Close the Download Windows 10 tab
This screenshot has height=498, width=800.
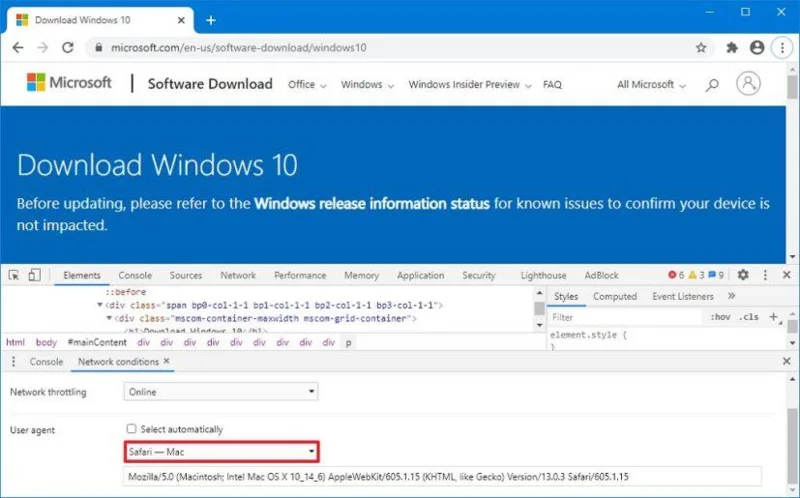point(181,20)
